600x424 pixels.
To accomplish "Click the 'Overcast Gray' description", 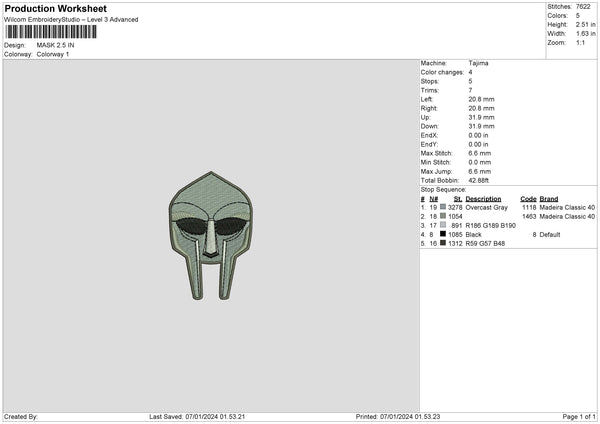I will pos(486,207).
